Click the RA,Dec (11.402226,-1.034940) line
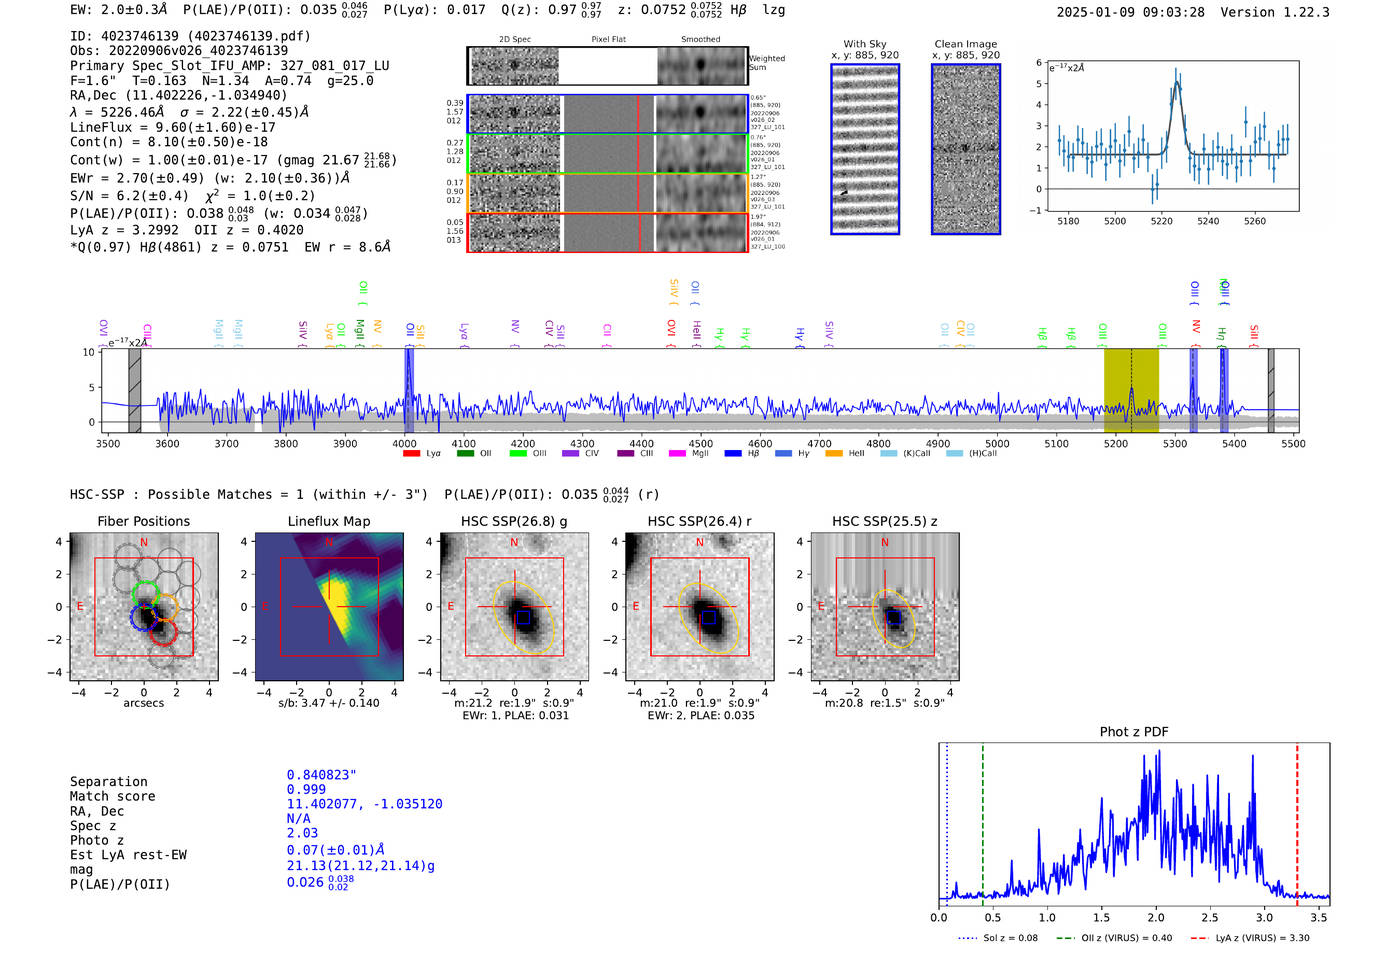The height and width of the screenshot is (953, 1400). pos(179,96)
